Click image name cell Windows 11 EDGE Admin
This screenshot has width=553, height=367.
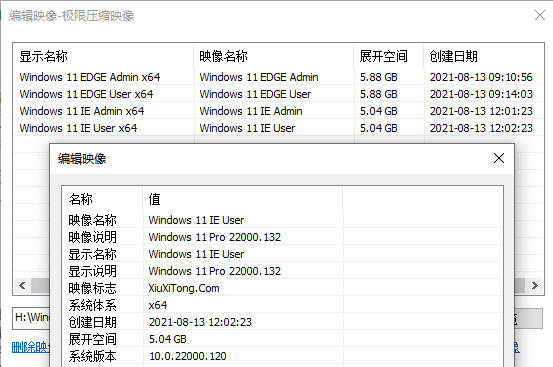(x=259, y=77)
